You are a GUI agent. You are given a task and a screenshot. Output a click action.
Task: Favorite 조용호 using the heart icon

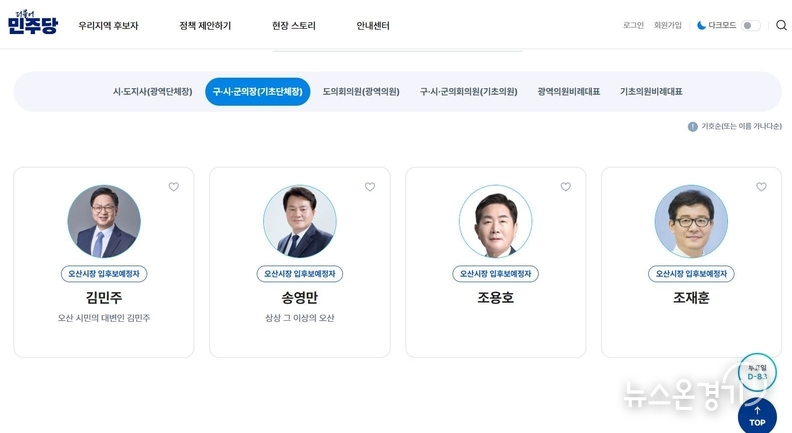pyautogui.click(x=565, y=187)
